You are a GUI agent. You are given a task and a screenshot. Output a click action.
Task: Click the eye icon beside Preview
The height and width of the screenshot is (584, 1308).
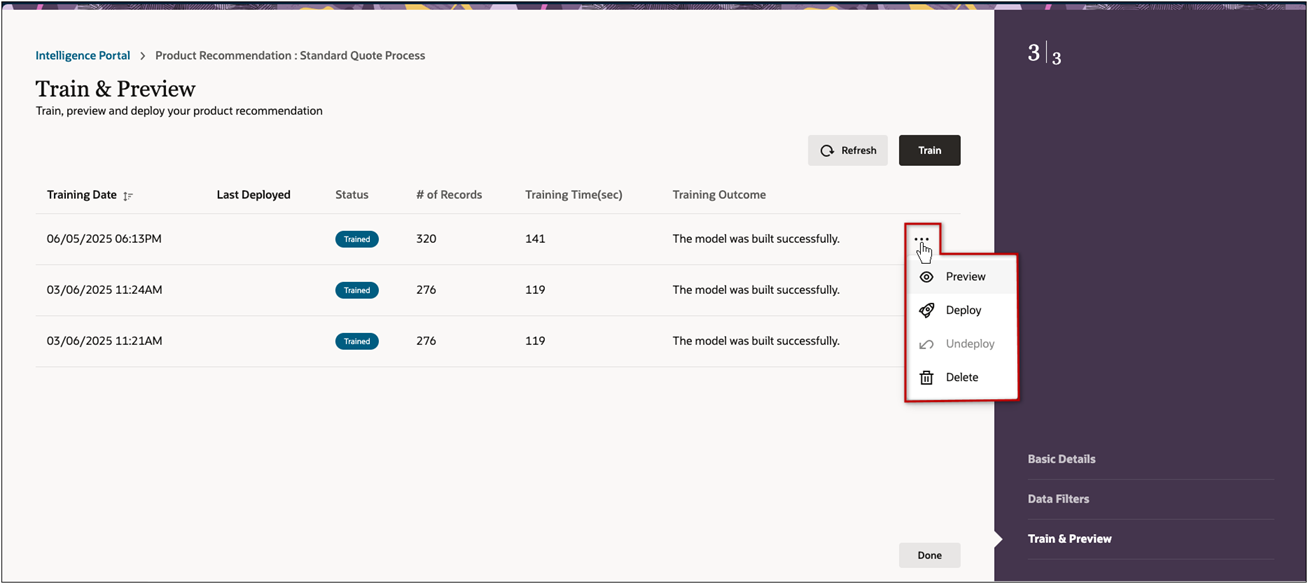tap(926, 277)
